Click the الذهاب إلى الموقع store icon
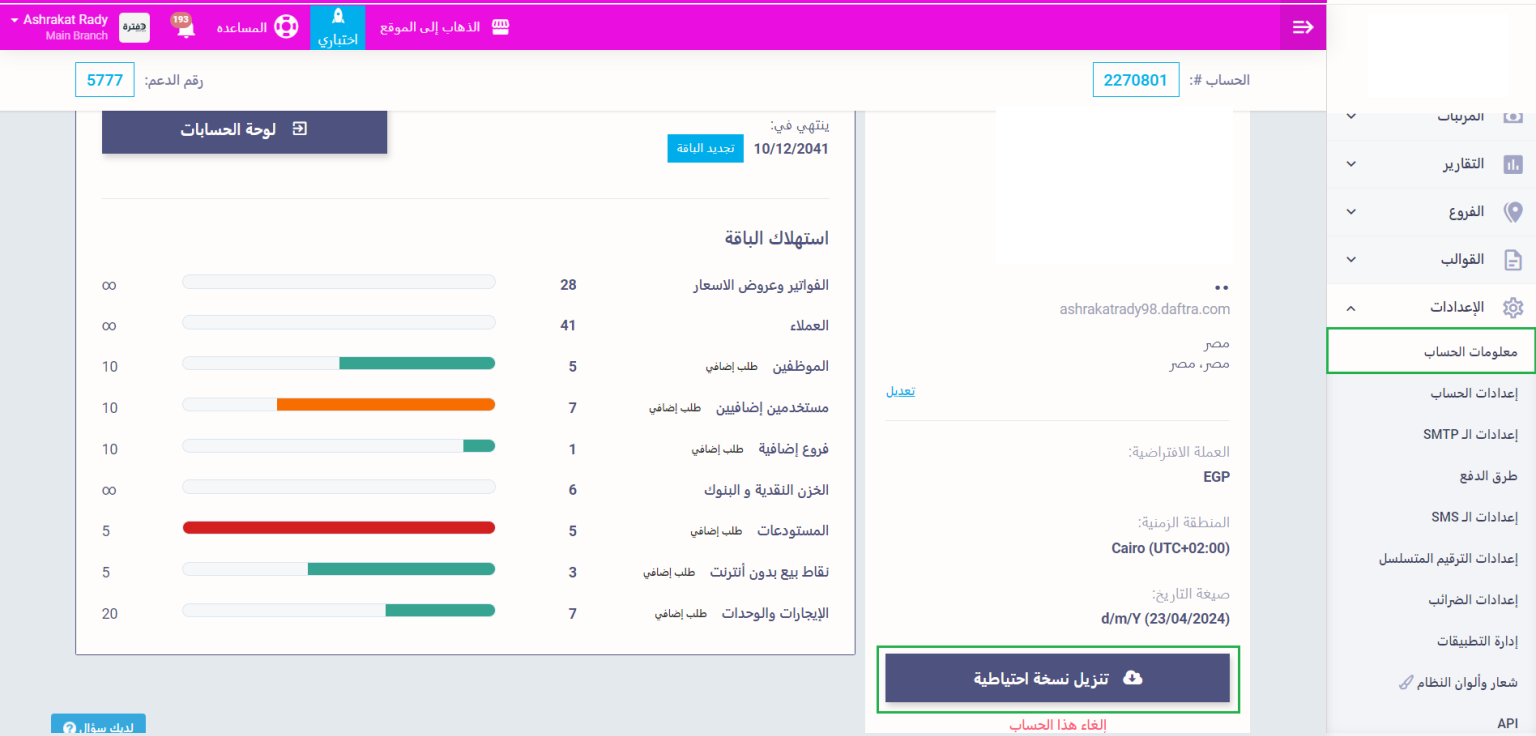 500,27
